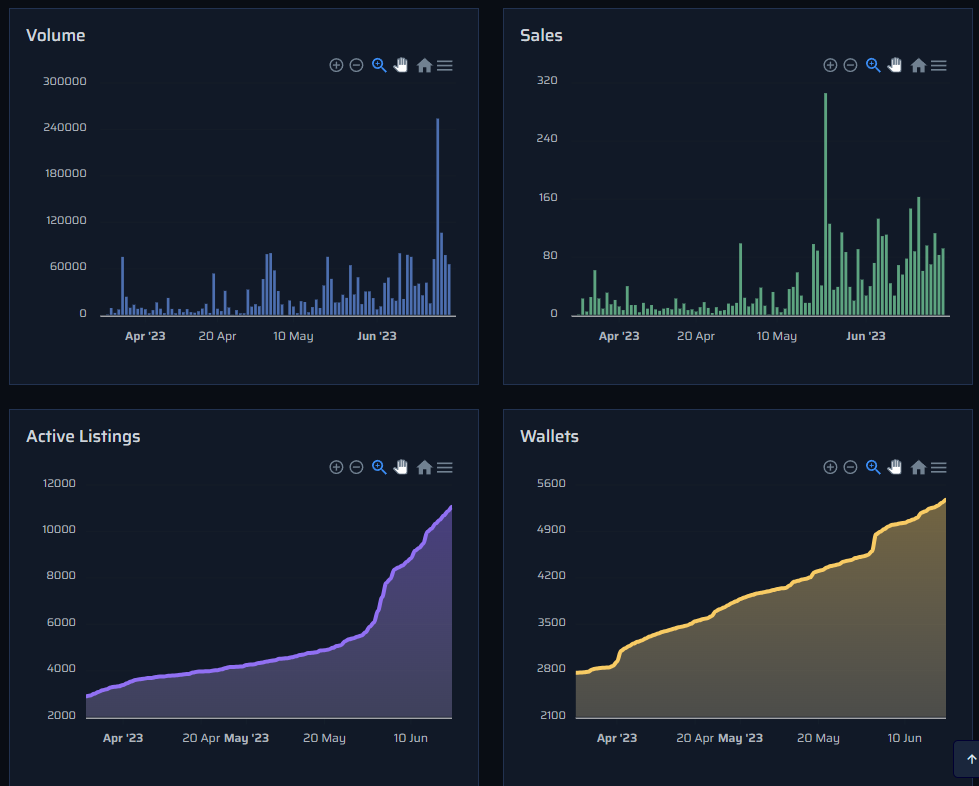This screenshot has height=786, width=979.
Task: Open Wallets chart hamburger menu
Action: 938,467
